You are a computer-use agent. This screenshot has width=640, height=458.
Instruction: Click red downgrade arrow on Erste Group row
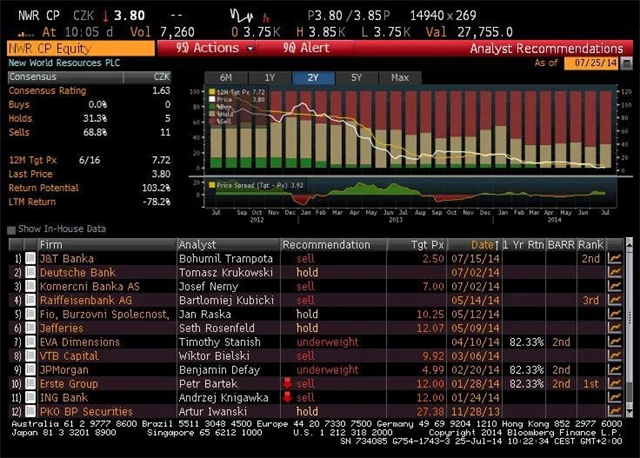coord(288,383)
